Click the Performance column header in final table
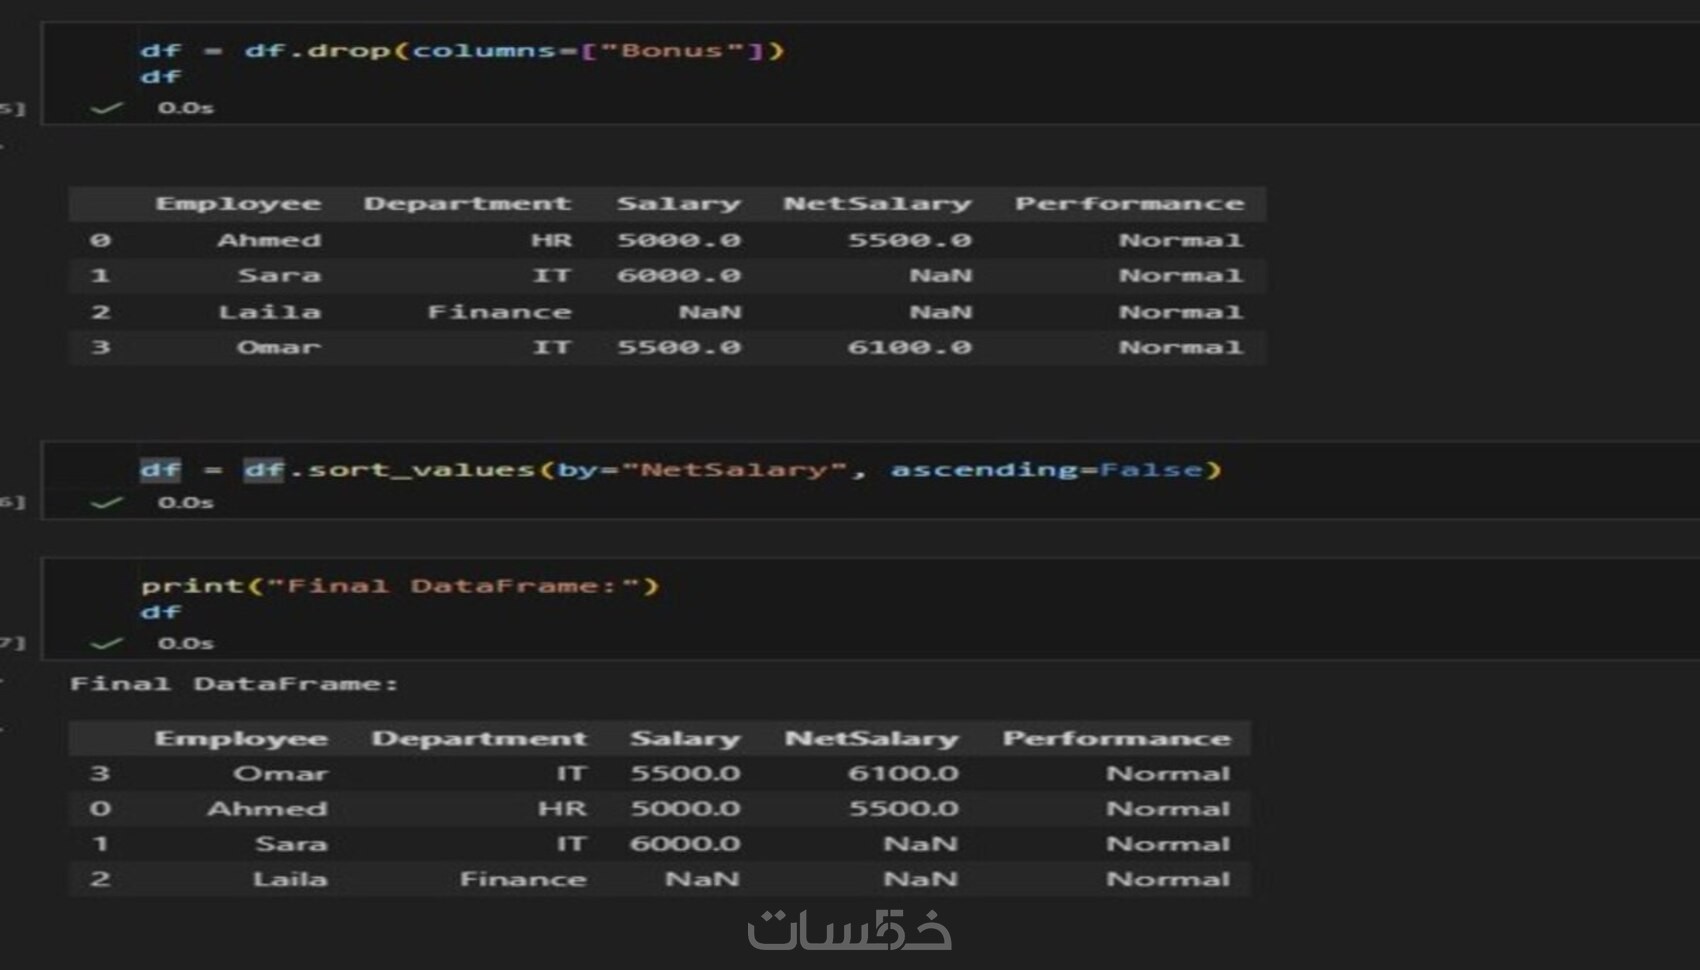Image resolution: width=1700 pixels, height=970 pixels. 1117,738
